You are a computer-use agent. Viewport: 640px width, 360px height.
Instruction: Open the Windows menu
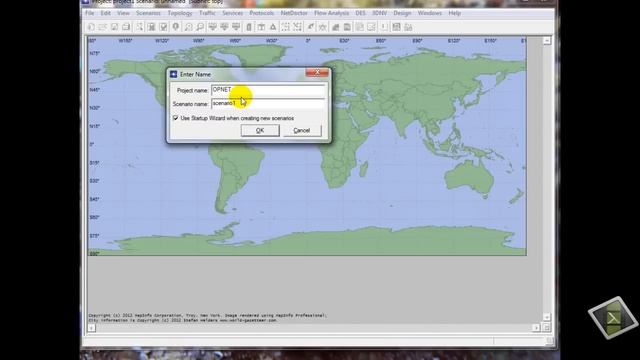429,13
